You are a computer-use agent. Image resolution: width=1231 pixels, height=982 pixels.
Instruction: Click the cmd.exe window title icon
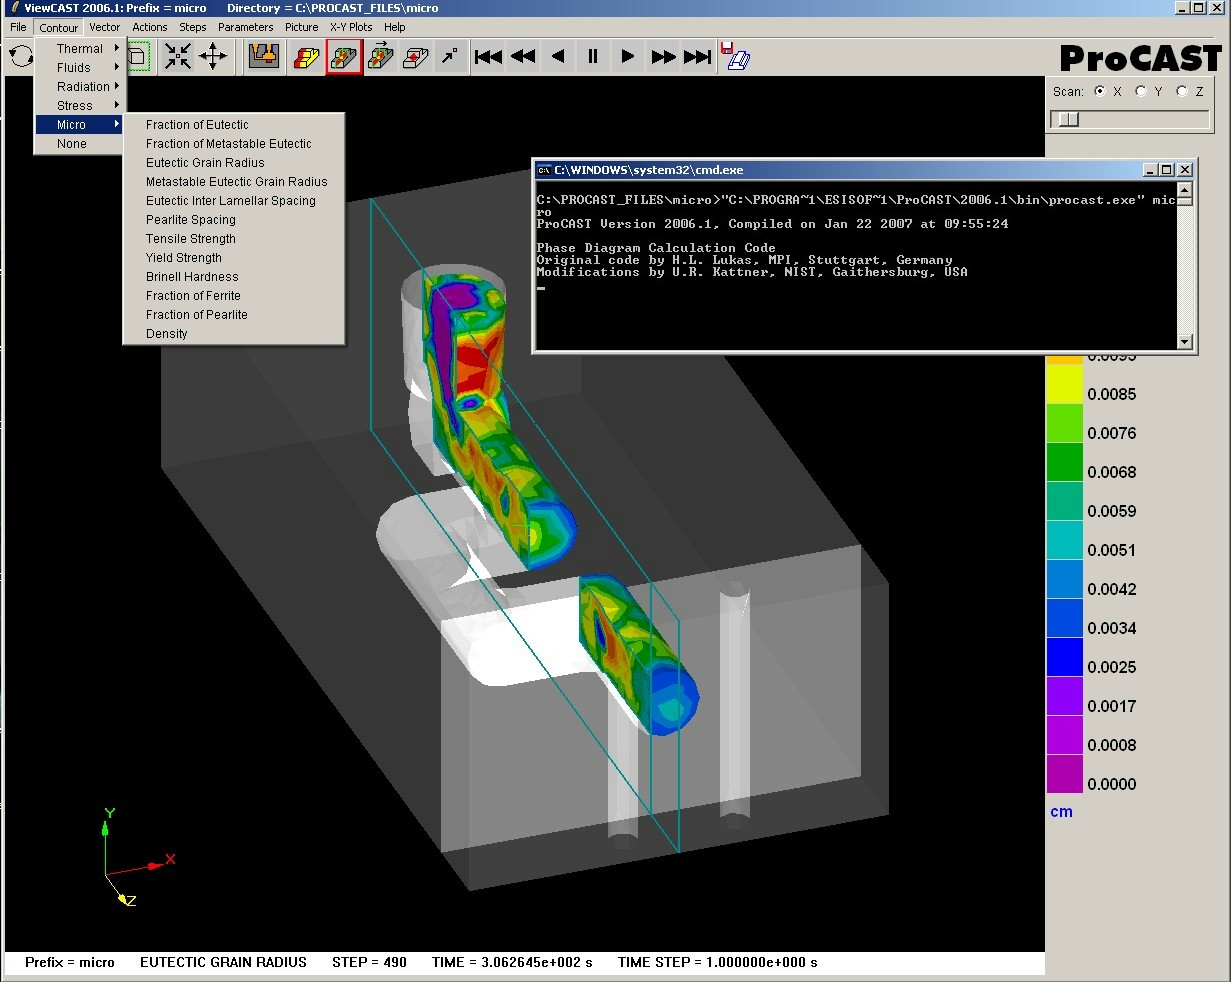[544, 170]
